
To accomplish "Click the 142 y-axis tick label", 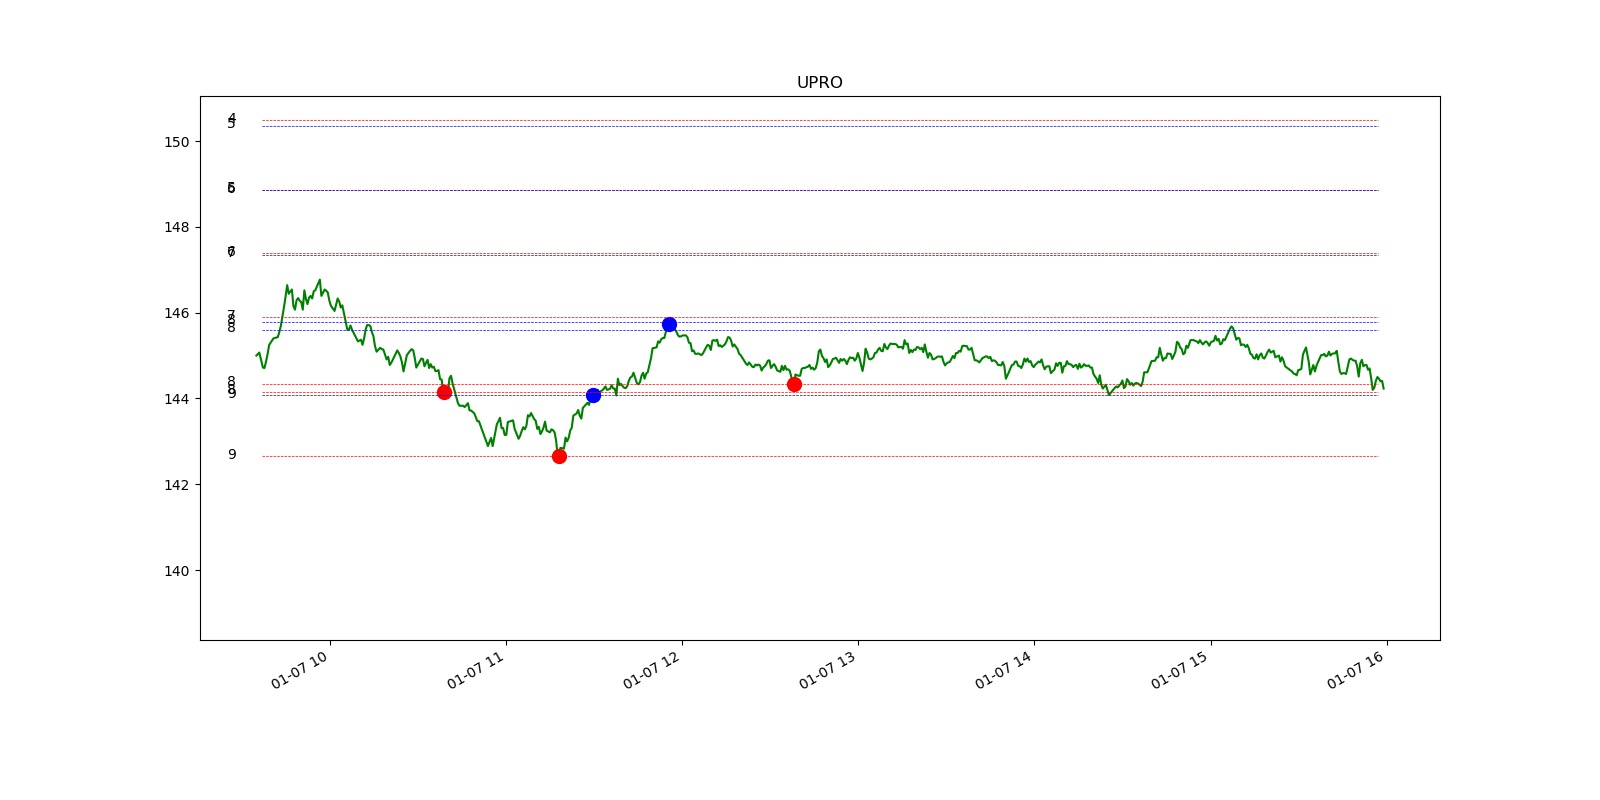I will click(177, 485).
